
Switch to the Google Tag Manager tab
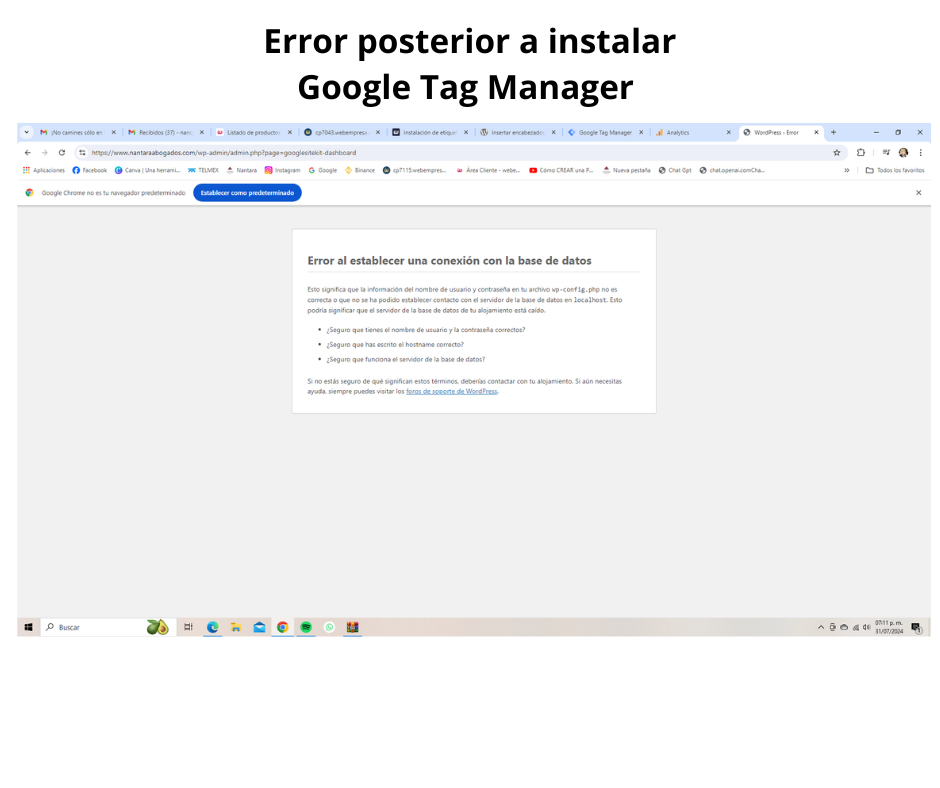[605, 133]
